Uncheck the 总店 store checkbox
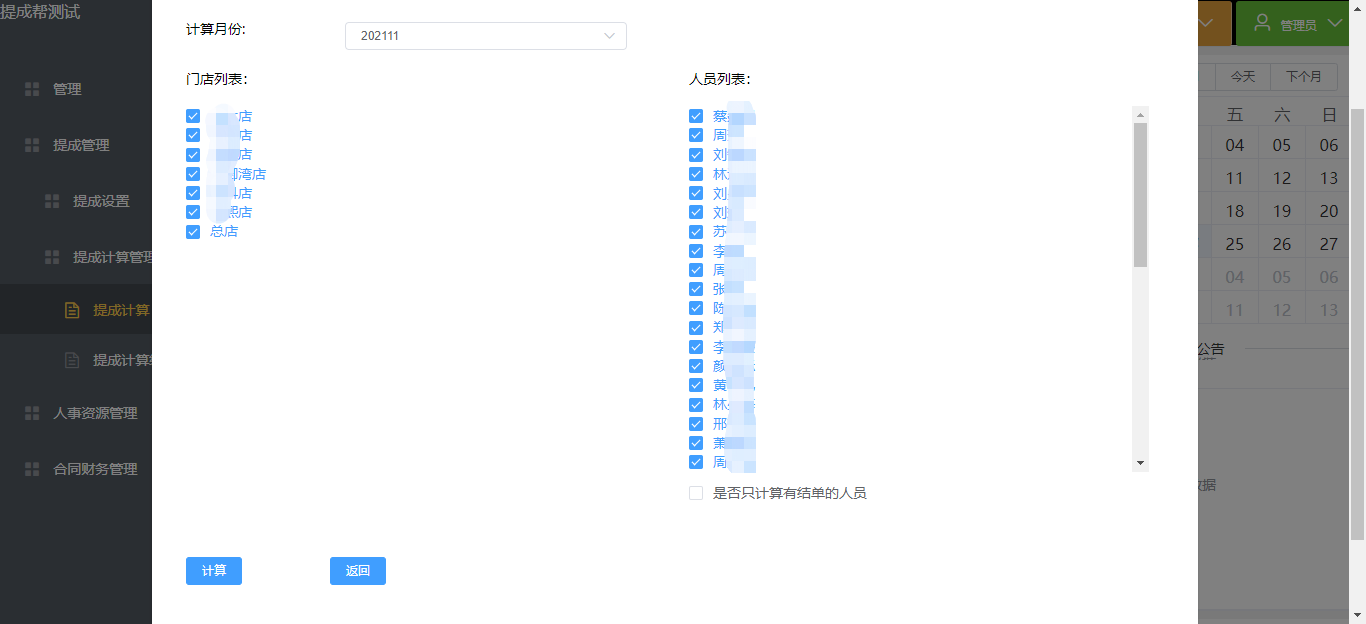Screen dimensions: 1366x624 [193, 231]
